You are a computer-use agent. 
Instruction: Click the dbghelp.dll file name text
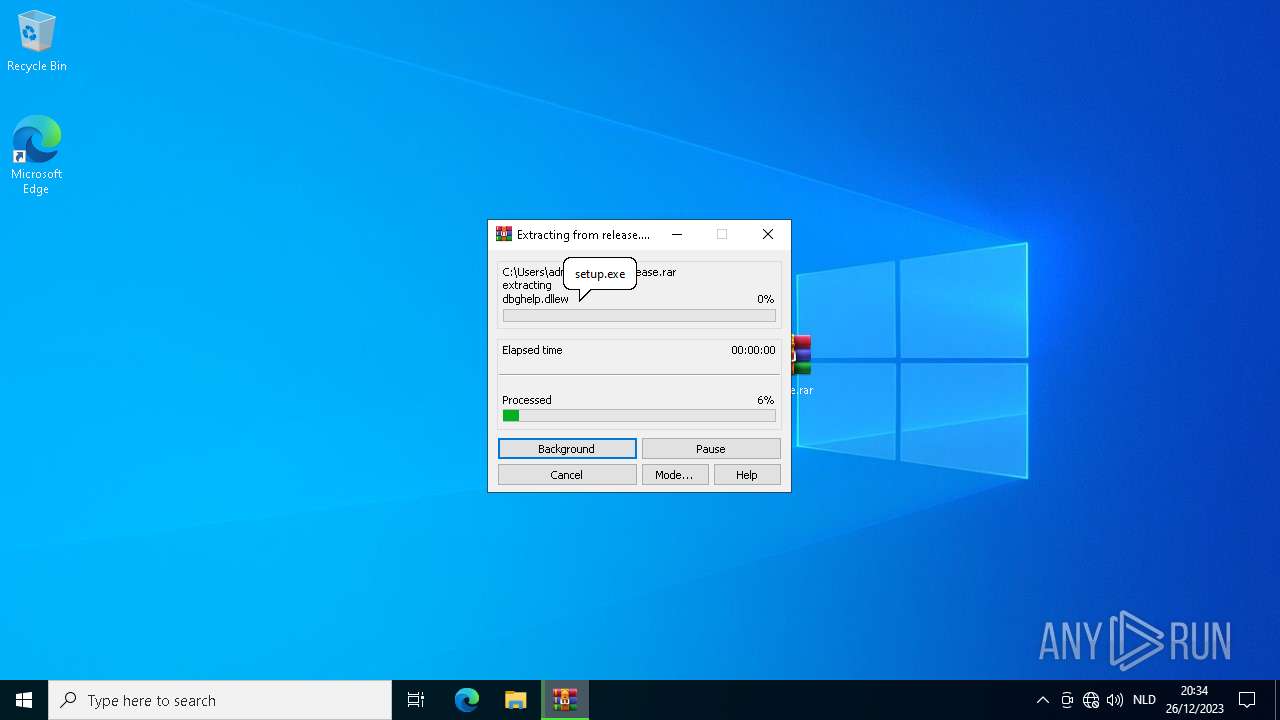tap(535, 299)
